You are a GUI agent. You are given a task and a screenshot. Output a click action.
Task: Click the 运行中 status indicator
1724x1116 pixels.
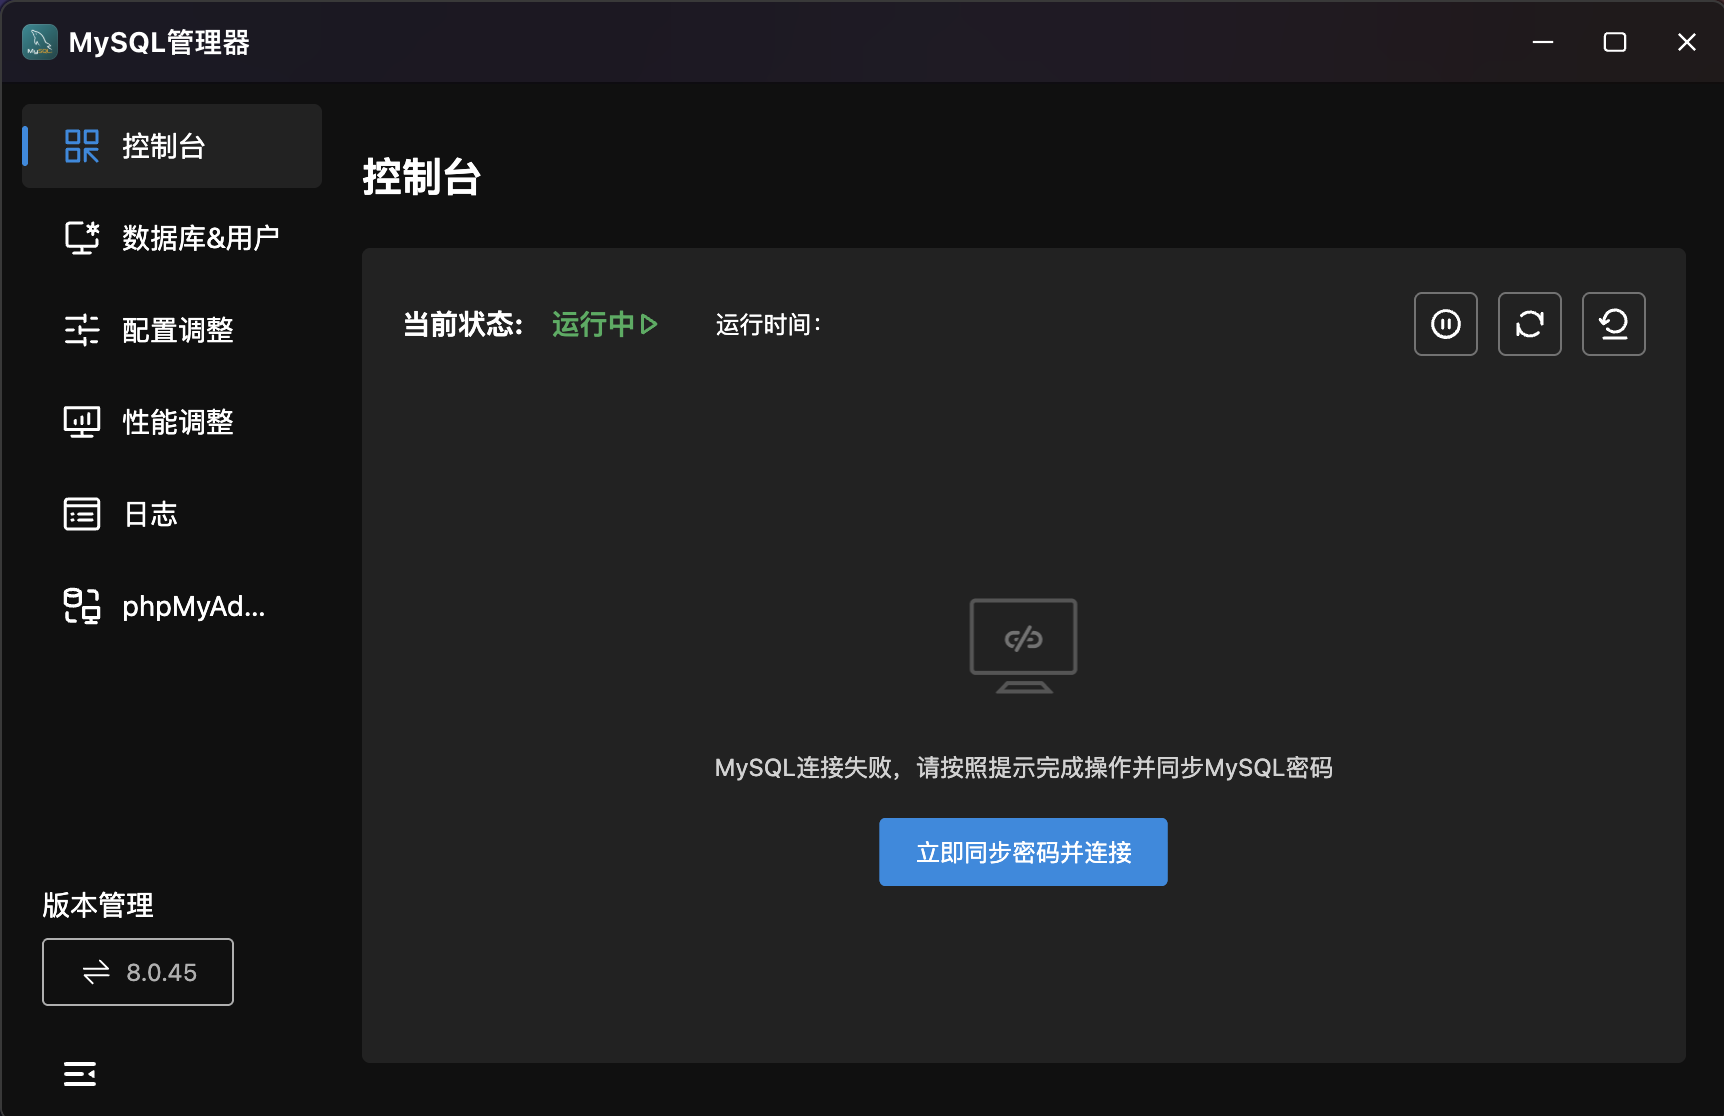coord(604,324)
